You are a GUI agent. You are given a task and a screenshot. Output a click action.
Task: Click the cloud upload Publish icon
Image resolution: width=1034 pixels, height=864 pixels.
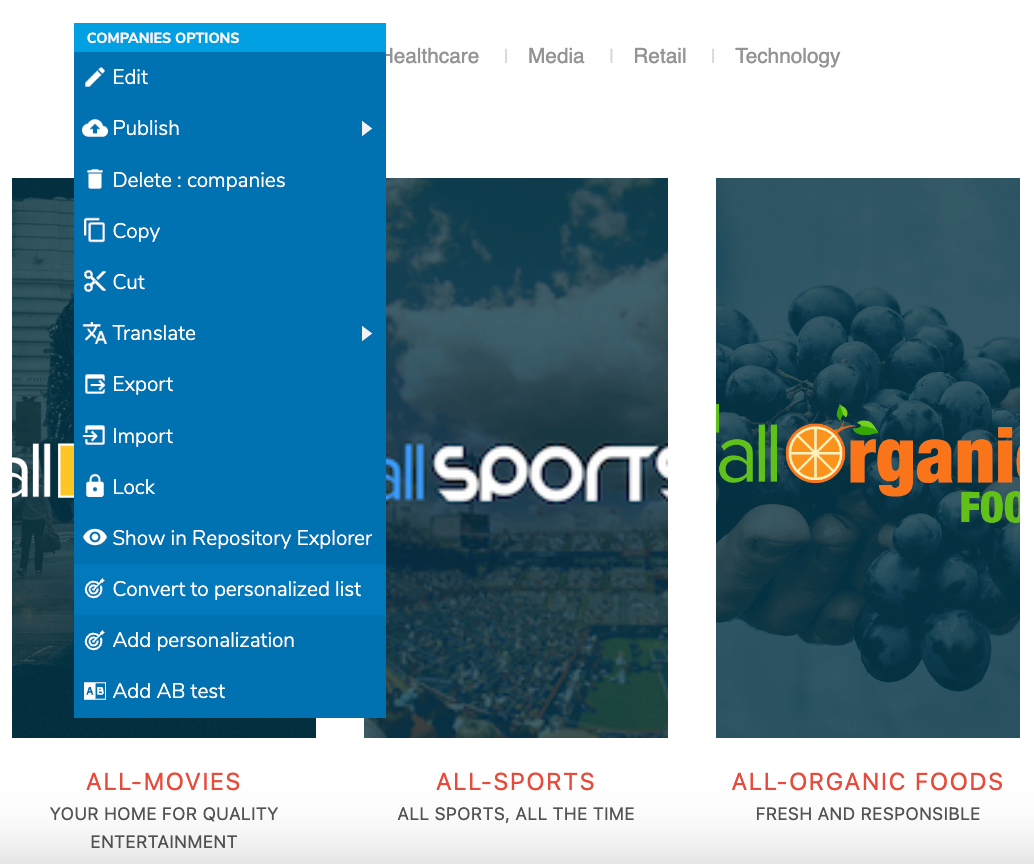(95, 128)
